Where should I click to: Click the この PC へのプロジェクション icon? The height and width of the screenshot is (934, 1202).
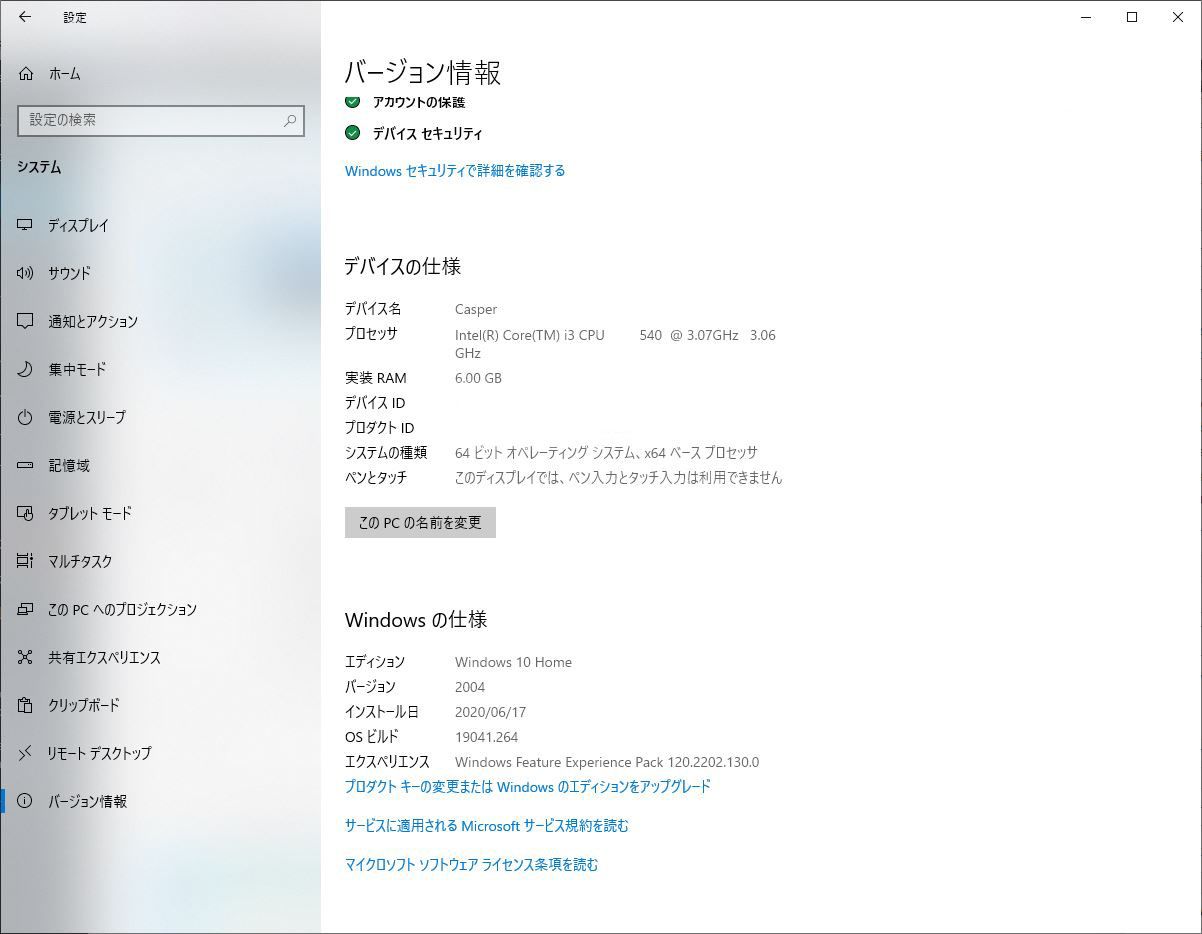point(26,609)
